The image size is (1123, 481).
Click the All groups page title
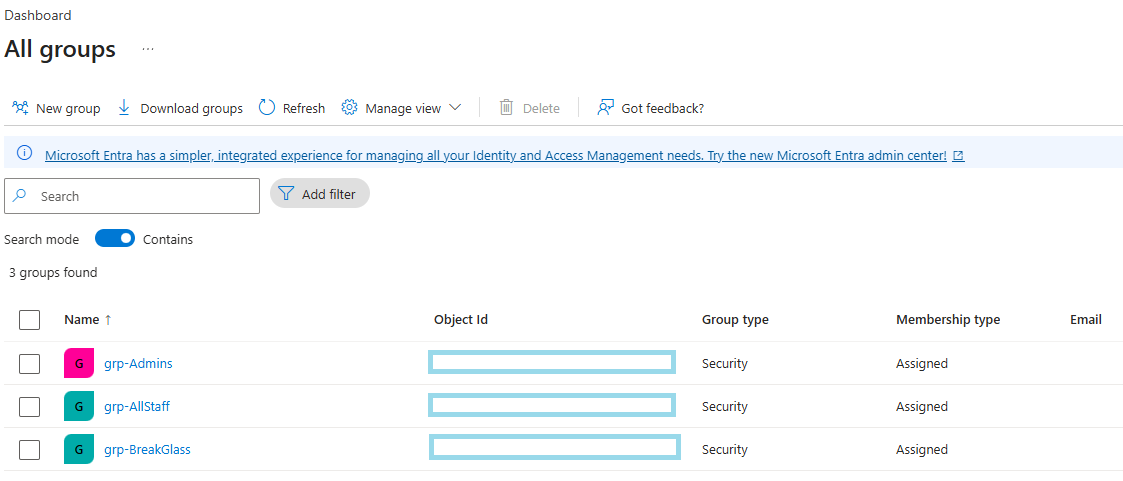coord(60,49)
